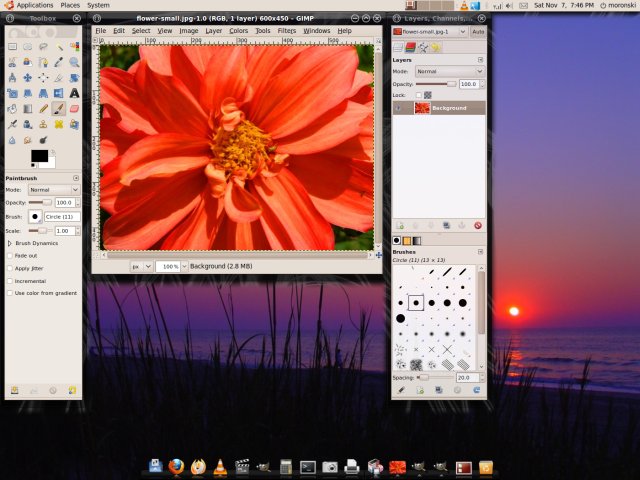This screenshot has height=480, width=640.
Task: Select the Heal tool
Action: pos(59,124)
